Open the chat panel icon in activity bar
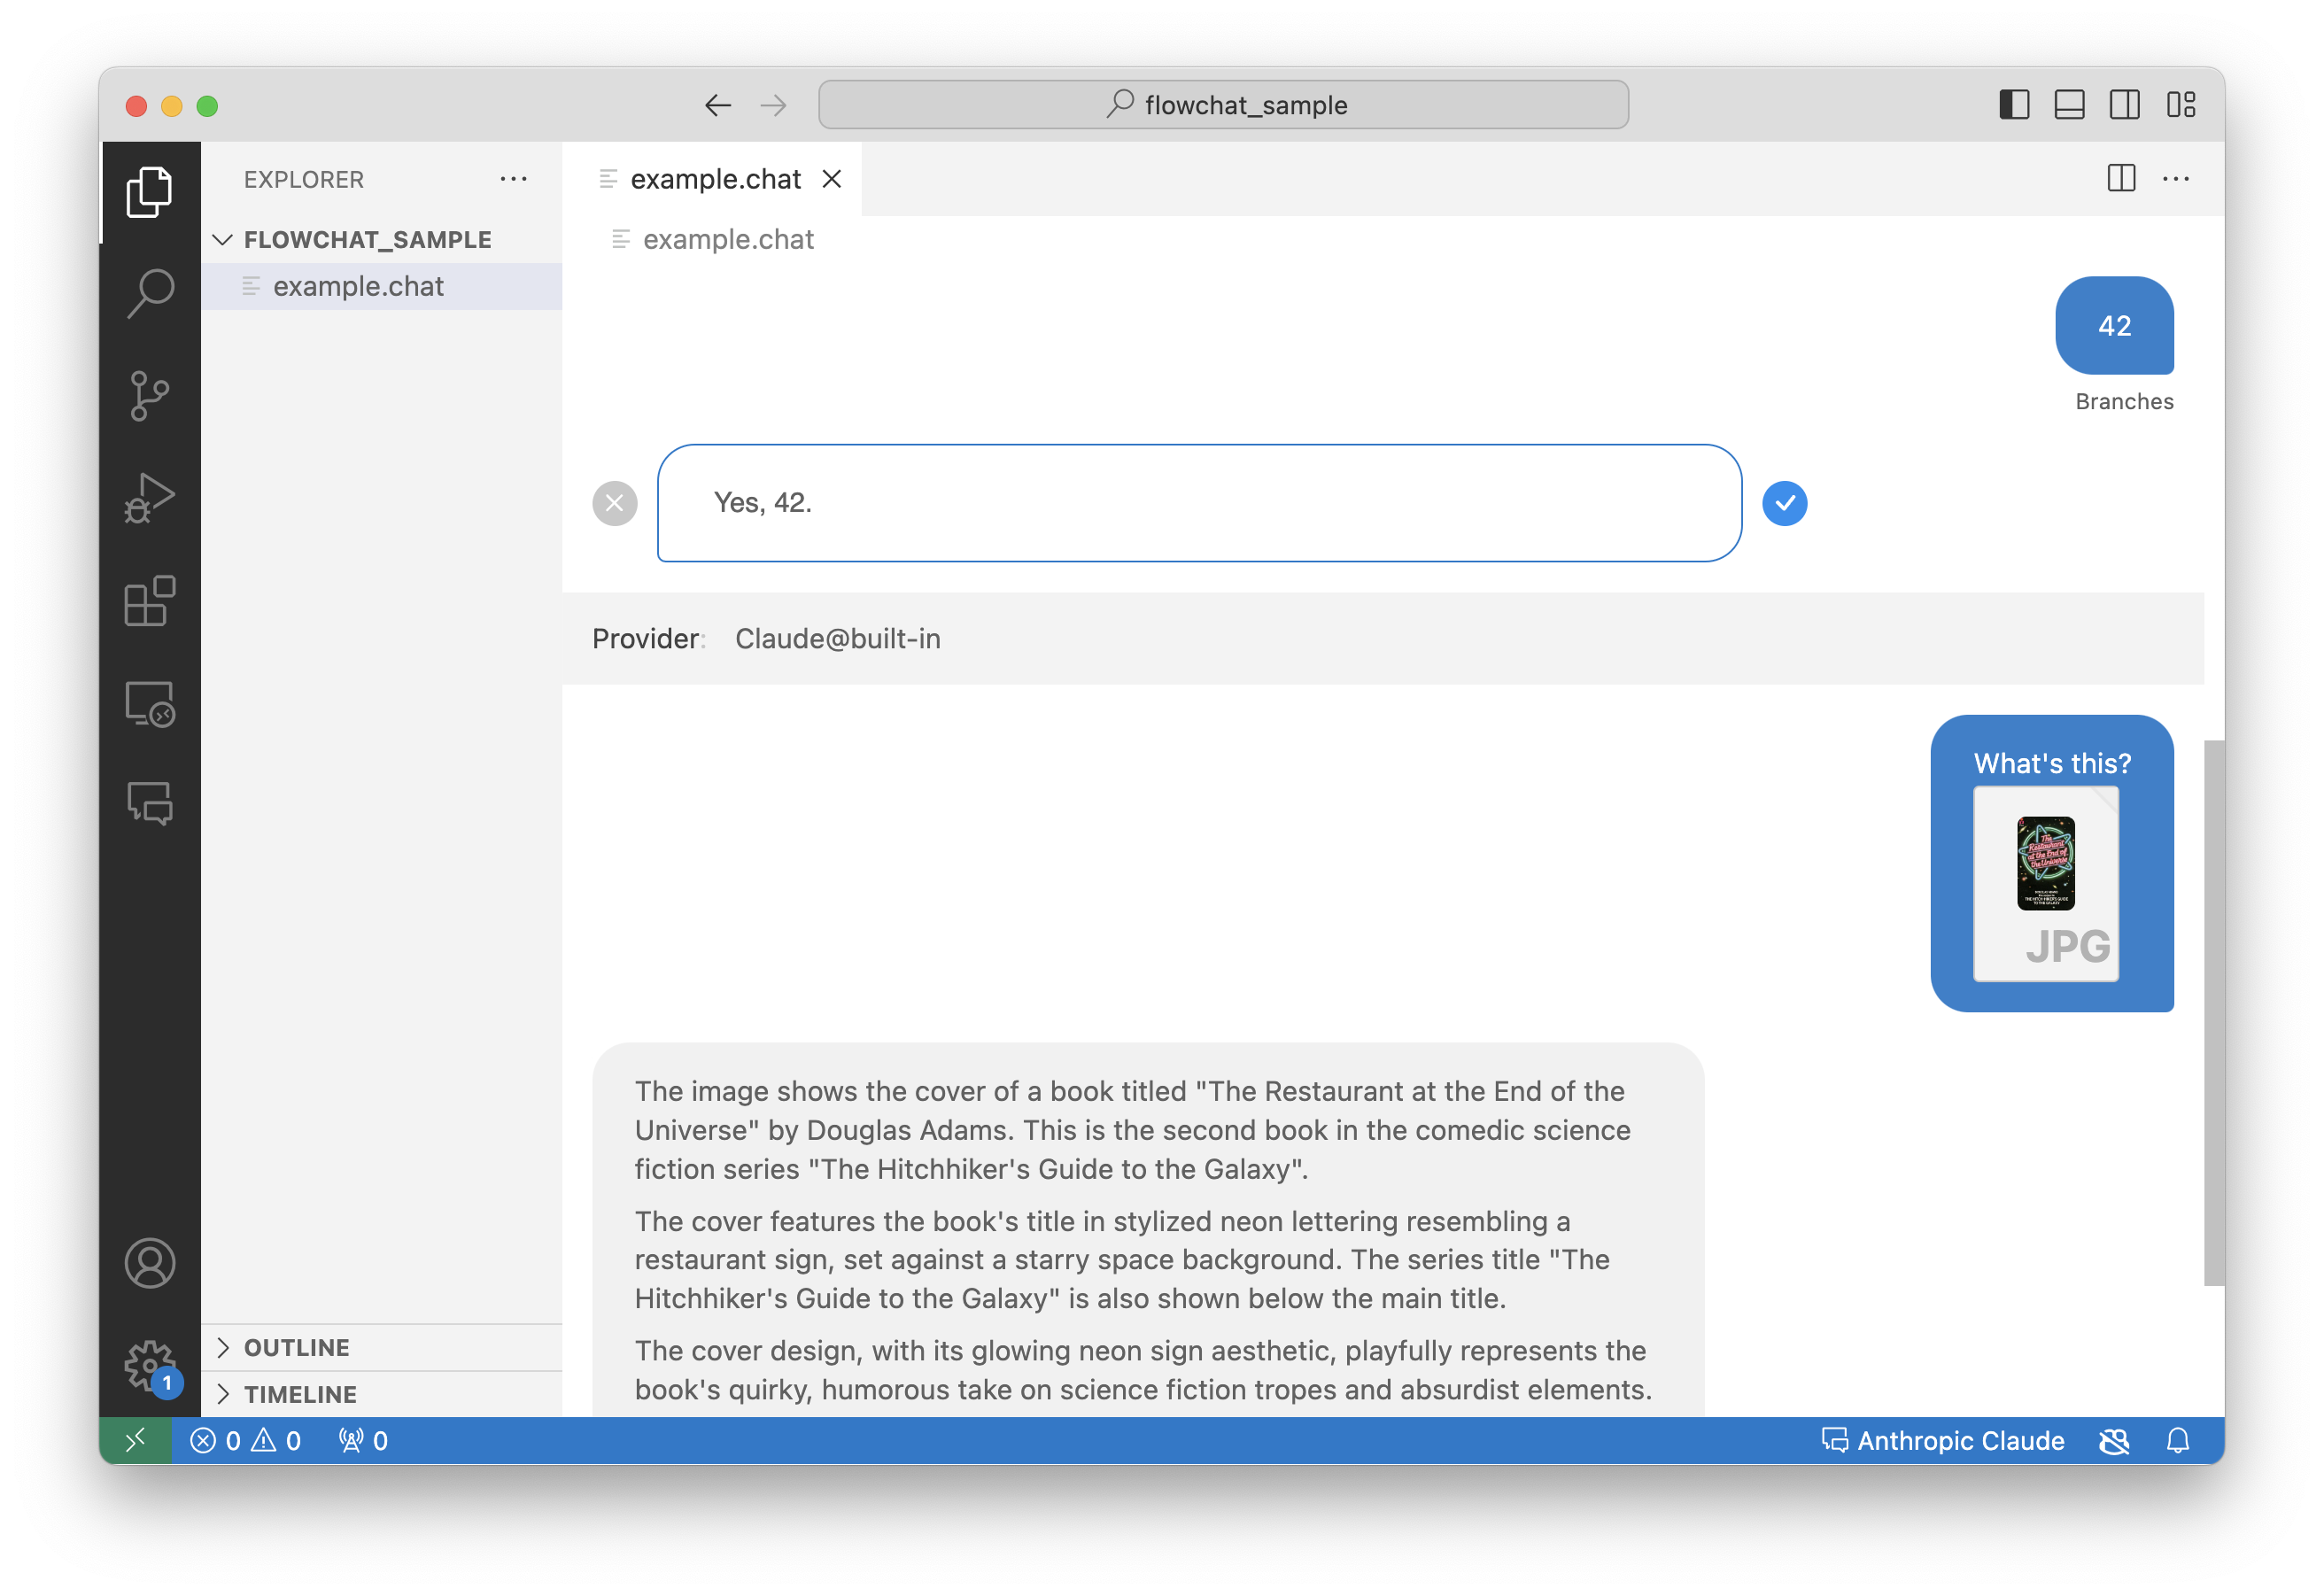2324x1596 pixels. point(150,804)
